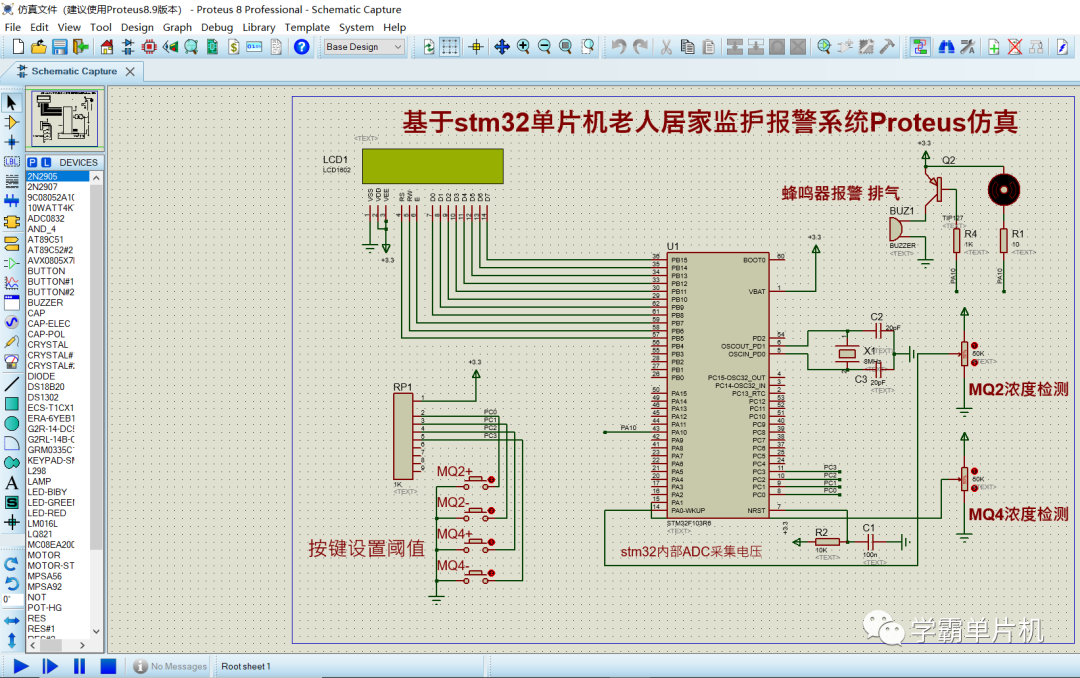
Task: Open the Library menu
Action: (259, 27)
